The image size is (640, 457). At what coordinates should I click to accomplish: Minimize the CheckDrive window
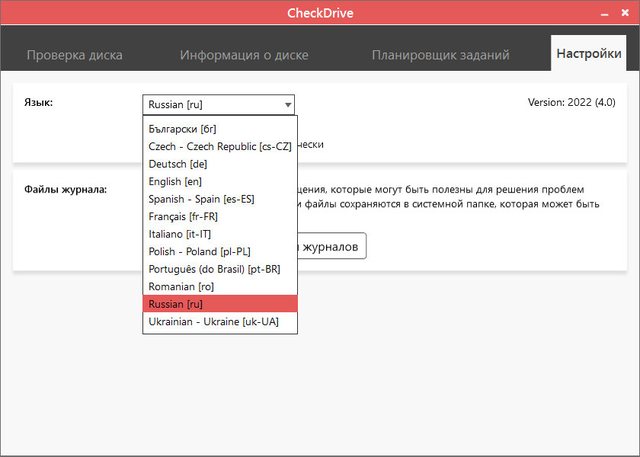603,15
